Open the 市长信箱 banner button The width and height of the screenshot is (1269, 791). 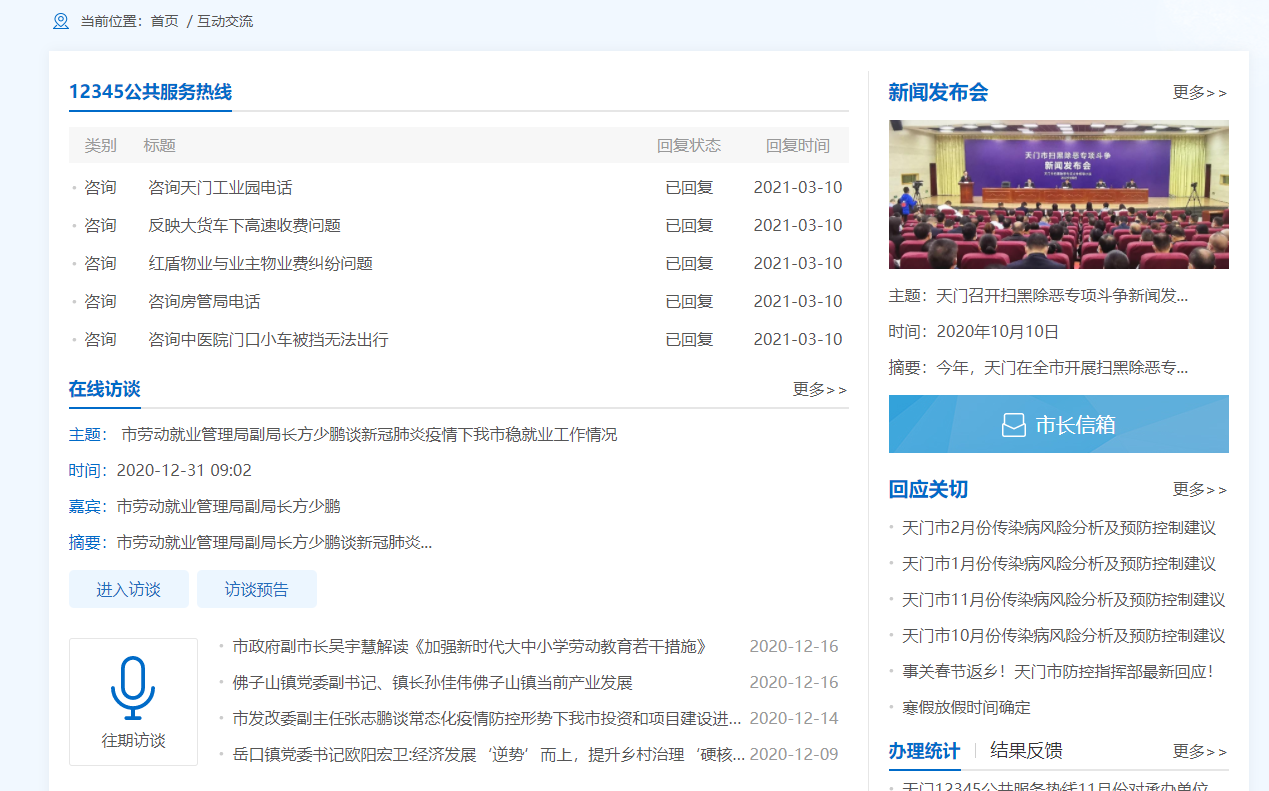[1058, 424]
